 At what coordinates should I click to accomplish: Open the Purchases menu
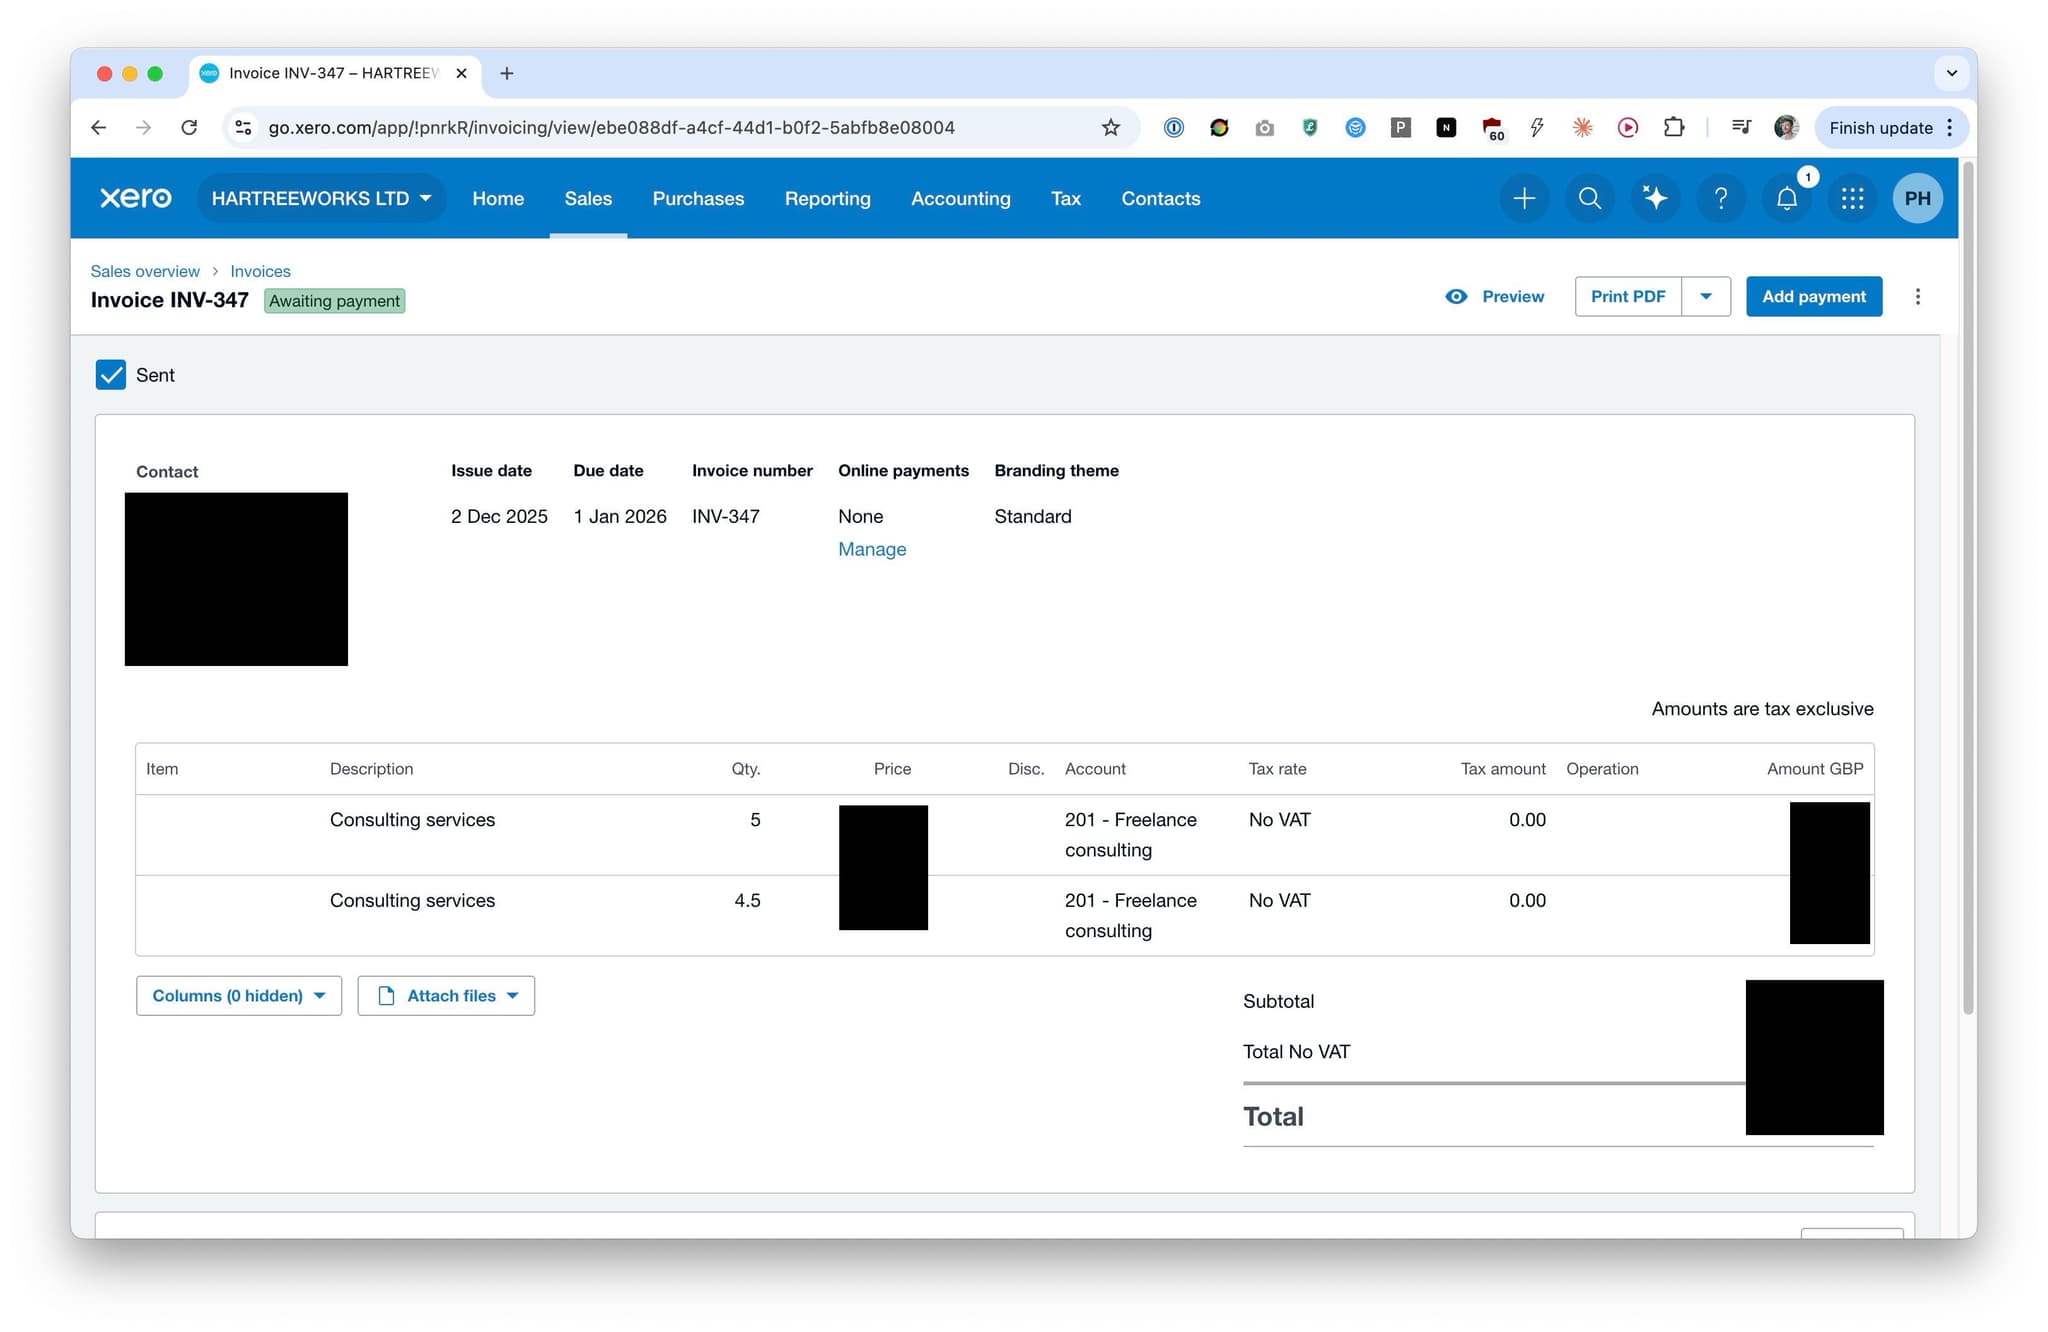click(x=698, y=198)
